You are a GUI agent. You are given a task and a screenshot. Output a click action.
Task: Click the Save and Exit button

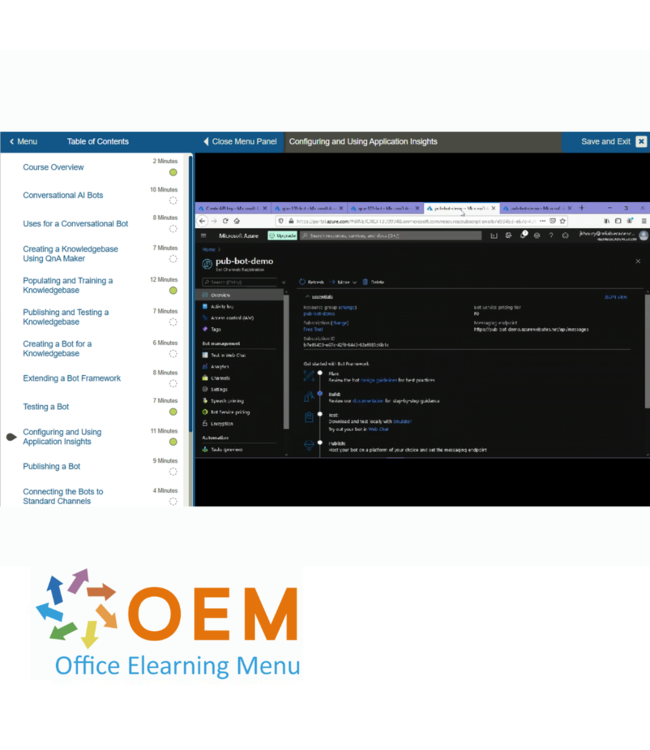click(606, 142)
